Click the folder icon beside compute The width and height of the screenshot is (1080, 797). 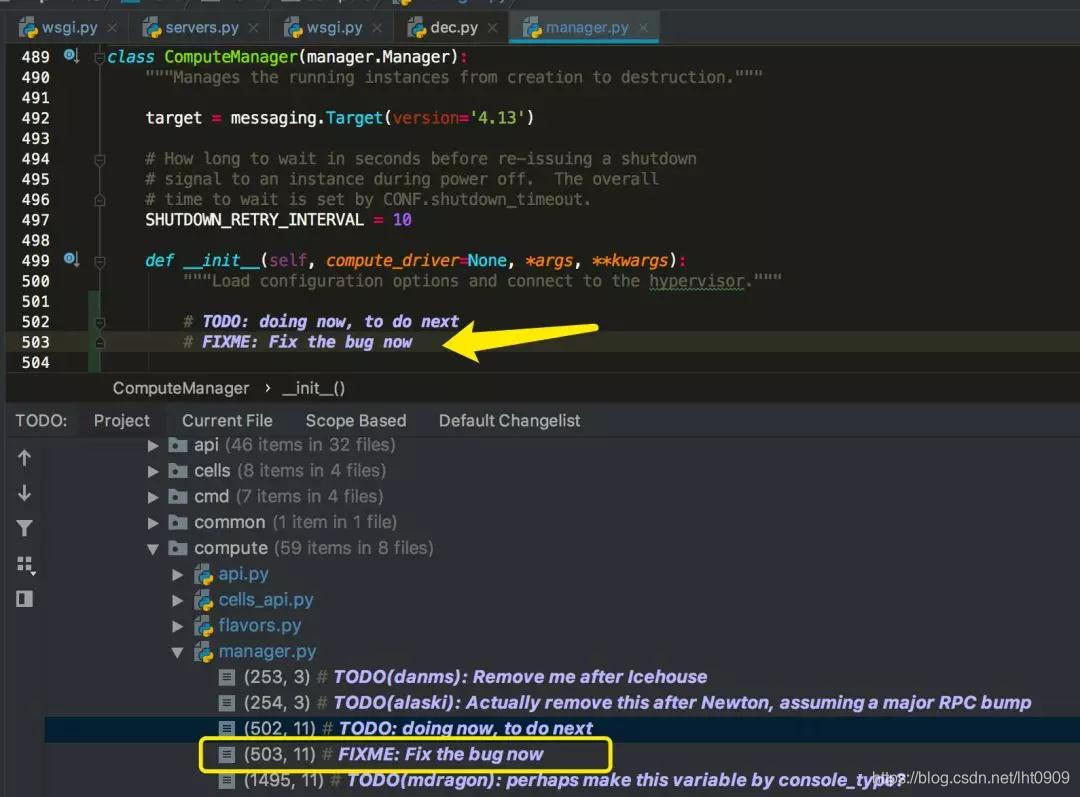coord(178,548)
